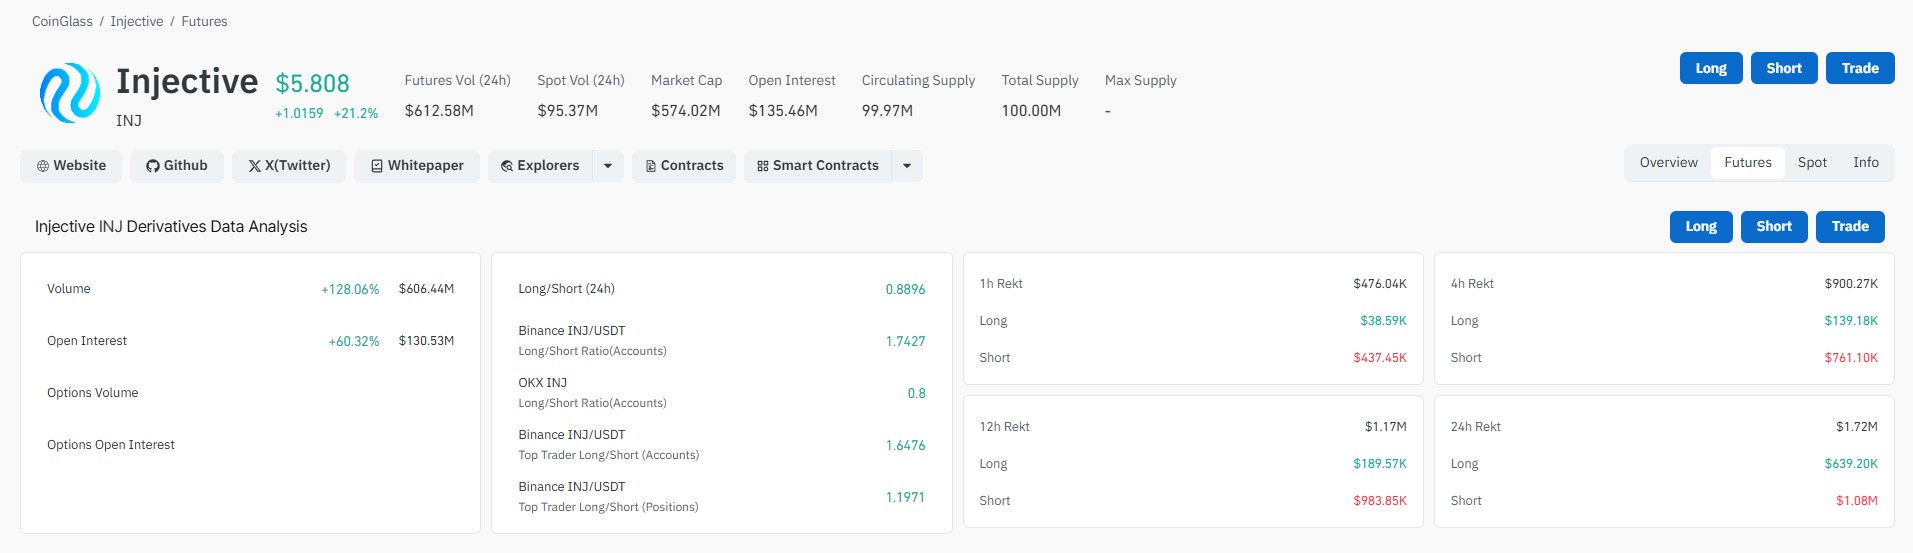Switch to the Overview tab
Image resolution: width=1913 pixels, height=553 pixels.
(1668, 162)
